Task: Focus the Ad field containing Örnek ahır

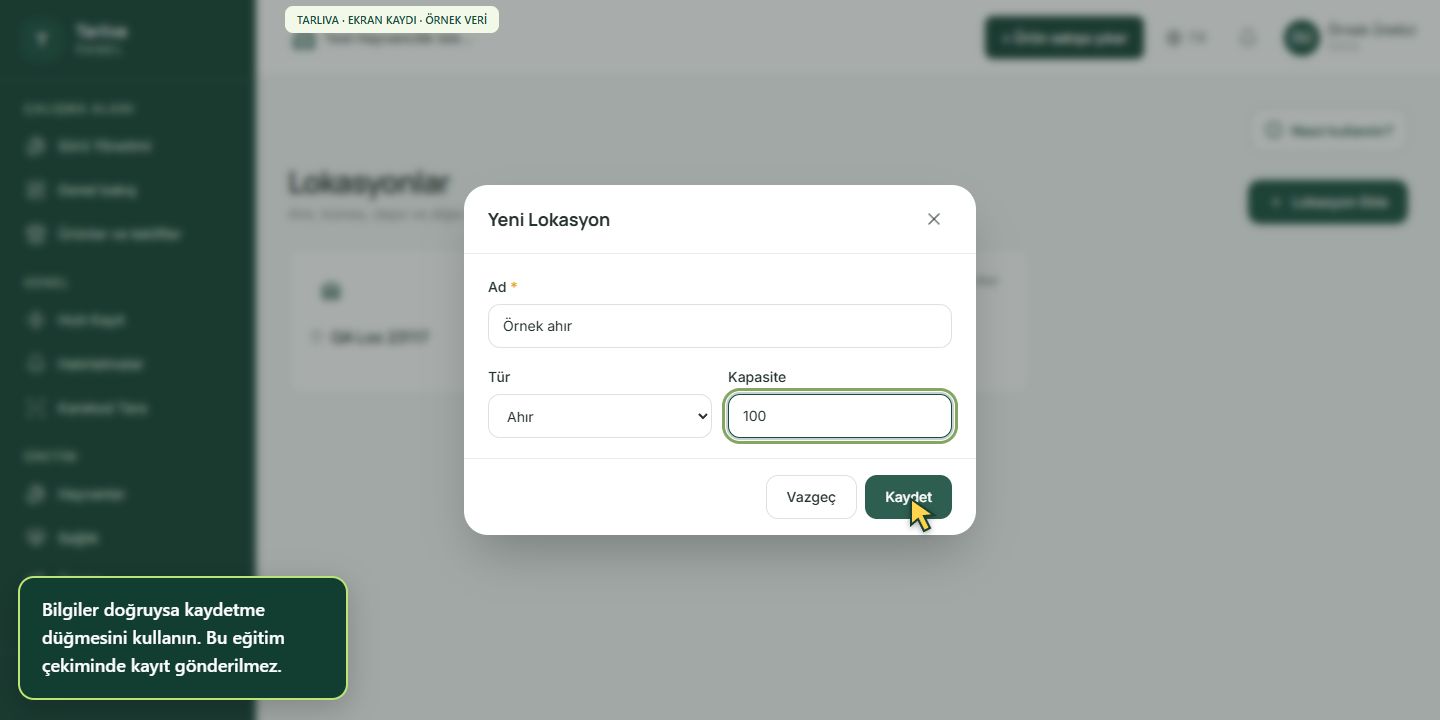Action: (720, 326)
